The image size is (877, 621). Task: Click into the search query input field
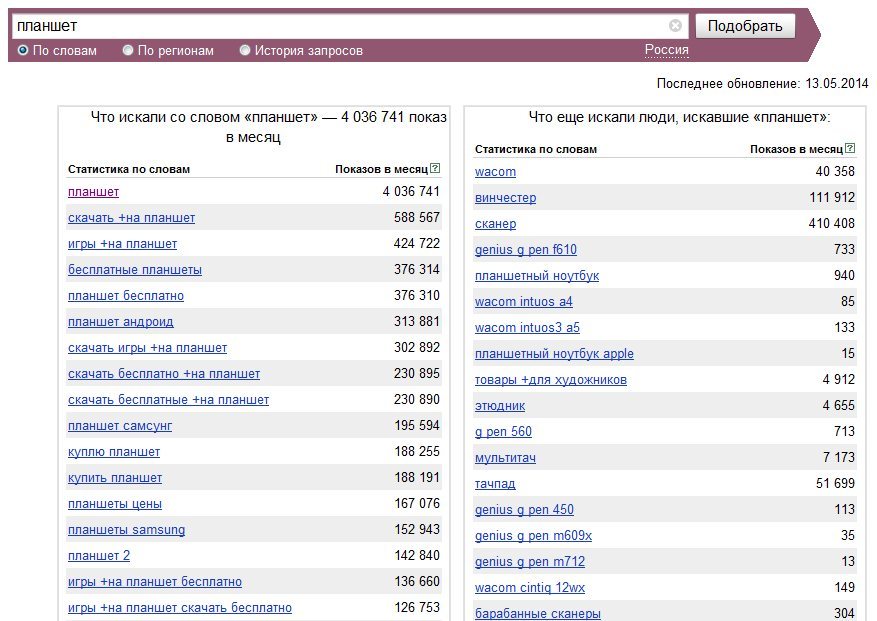pos(340,26)
